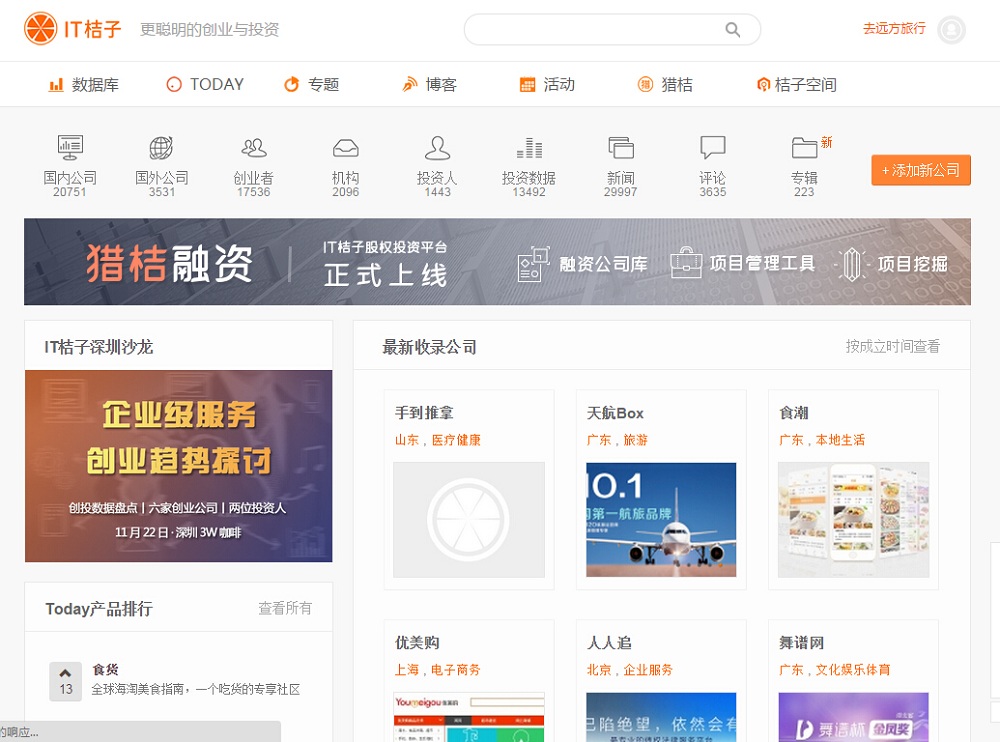This screenshot has height=742, width=1000.
Task: Open the 优美购 website thumbnail
Action: [469, 717]
